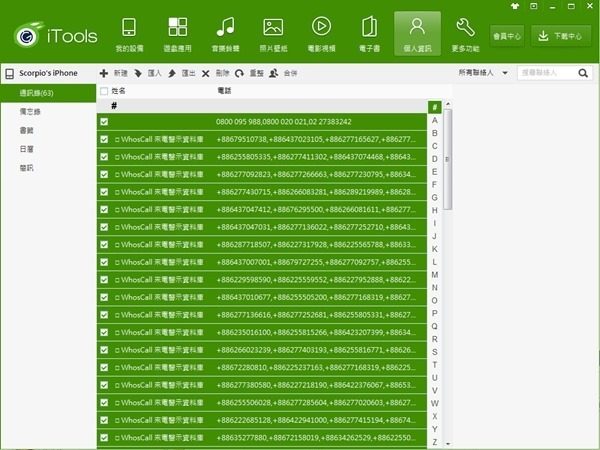The height and width of the screenshot is (450, 600).
Task: Click the export contacts icon
Action: [x=172, y=73]
